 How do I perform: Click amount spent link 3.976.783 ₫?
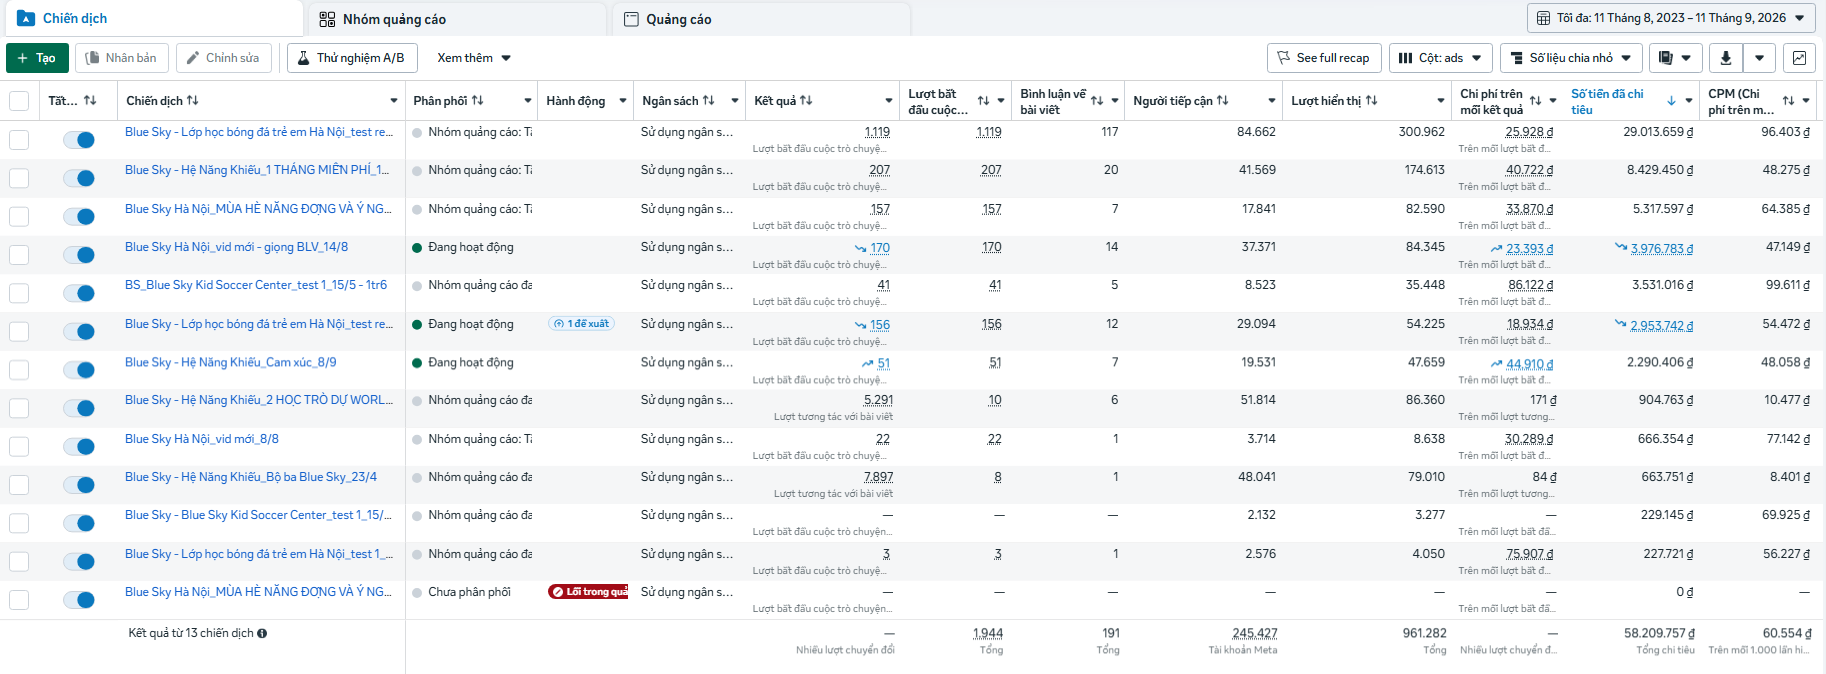pos(1662,249)
